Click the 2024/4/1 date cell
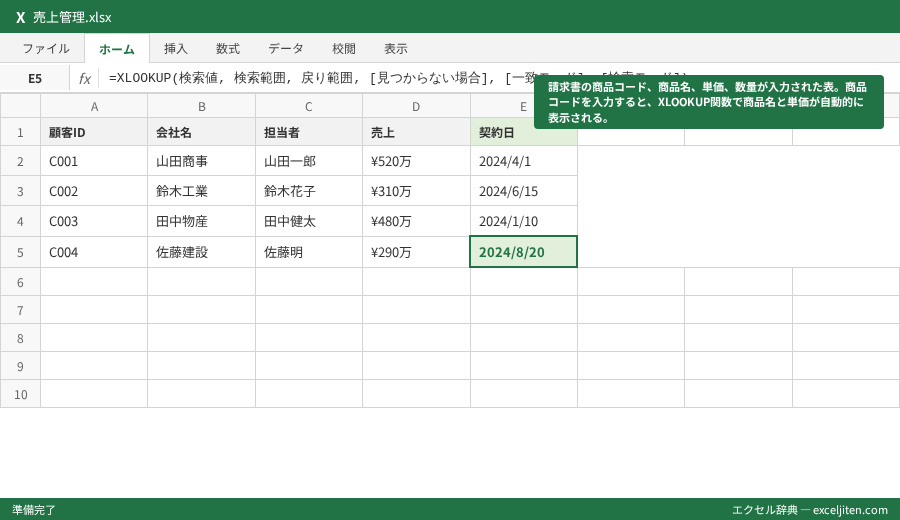The width and height of the screenshot is (900, 520). [523, 161]
